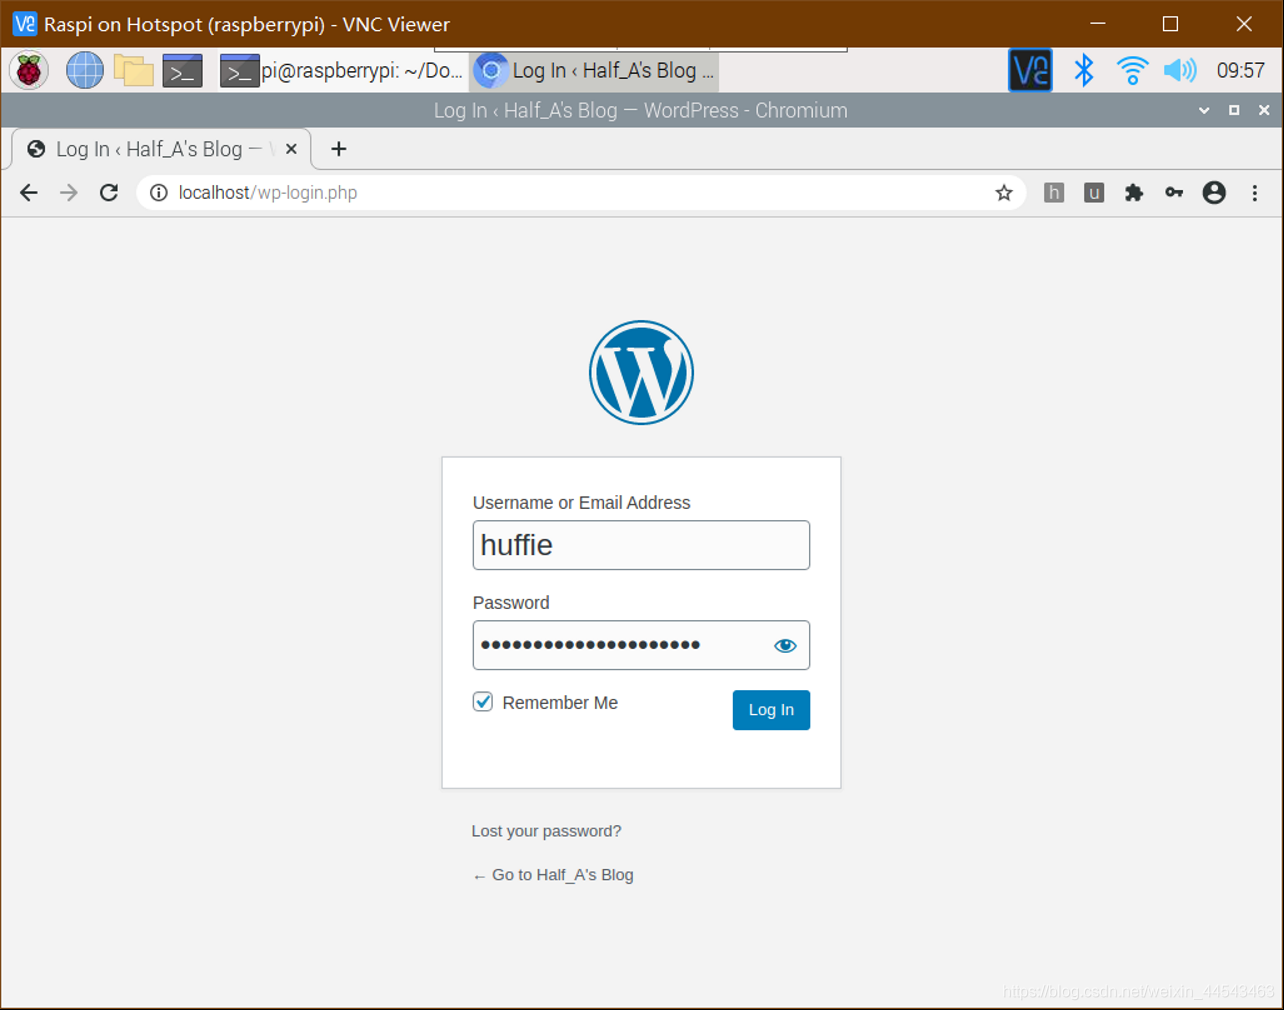Uncheck the Remember Me checkbox

pyautogui.click(x=483, y=702)
